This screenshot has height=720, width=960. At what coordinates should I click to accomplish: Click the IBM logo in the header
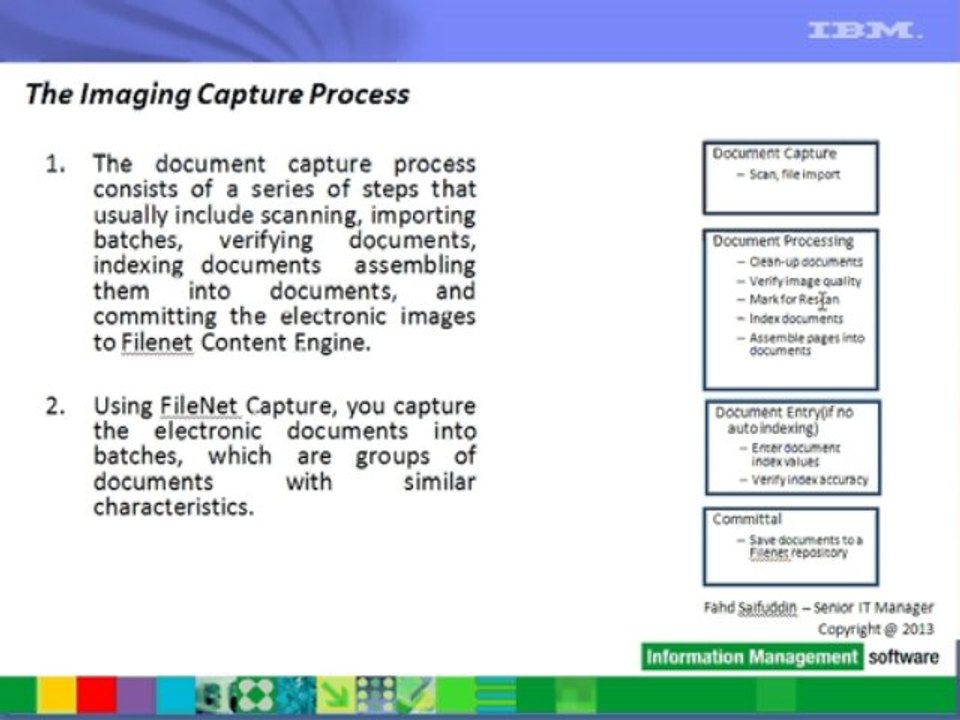pyautogui.click(x=864, y=31)
